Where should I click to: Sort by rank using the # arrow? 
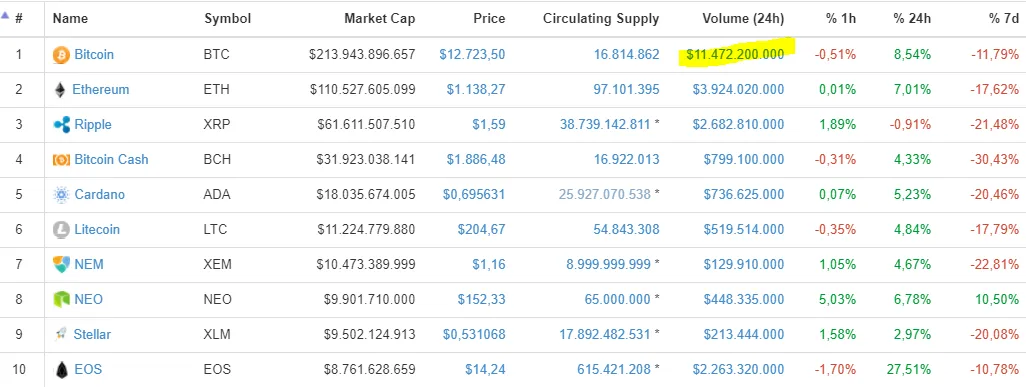coord(5,16)
